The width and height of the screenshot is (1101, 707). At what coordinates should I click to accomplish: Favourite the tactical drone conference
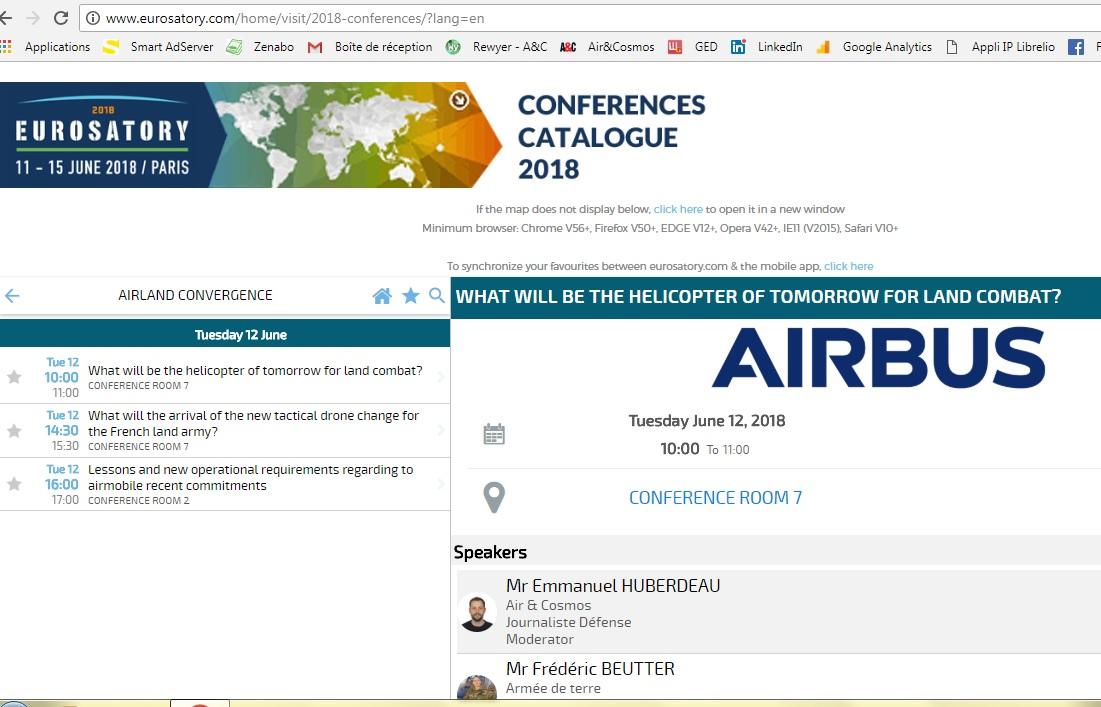point(14,431)
